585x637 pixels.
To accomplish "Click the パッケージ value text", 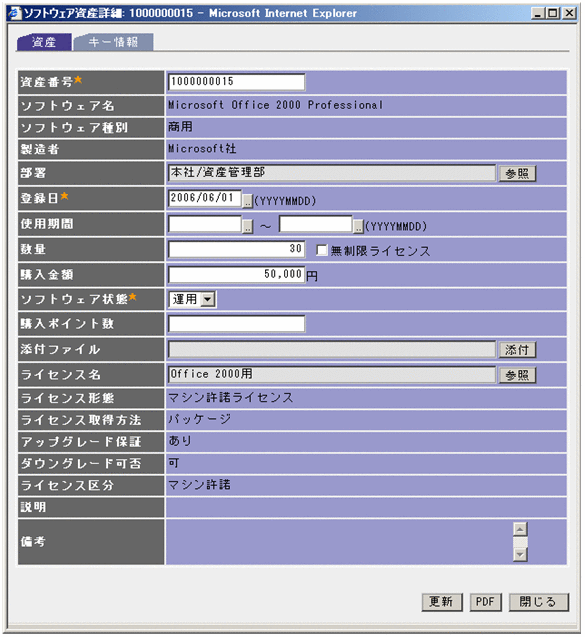I will 200,419.
